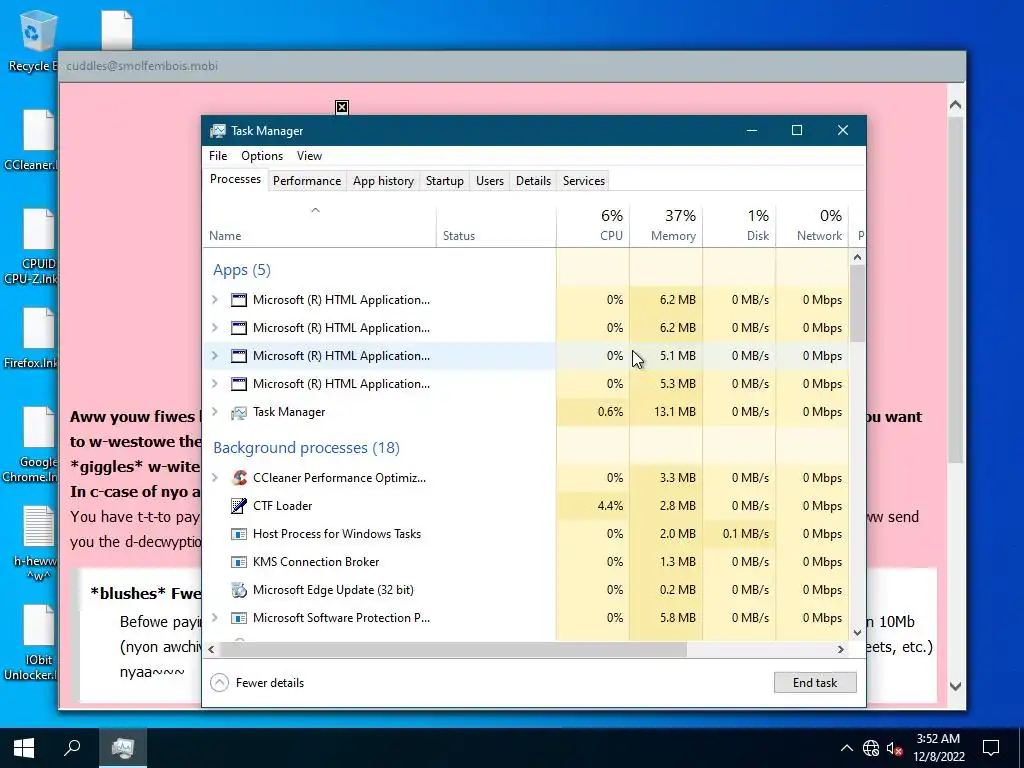Click the Apps (5) group header
The image size is (1024, 768).
coord(242,270)
